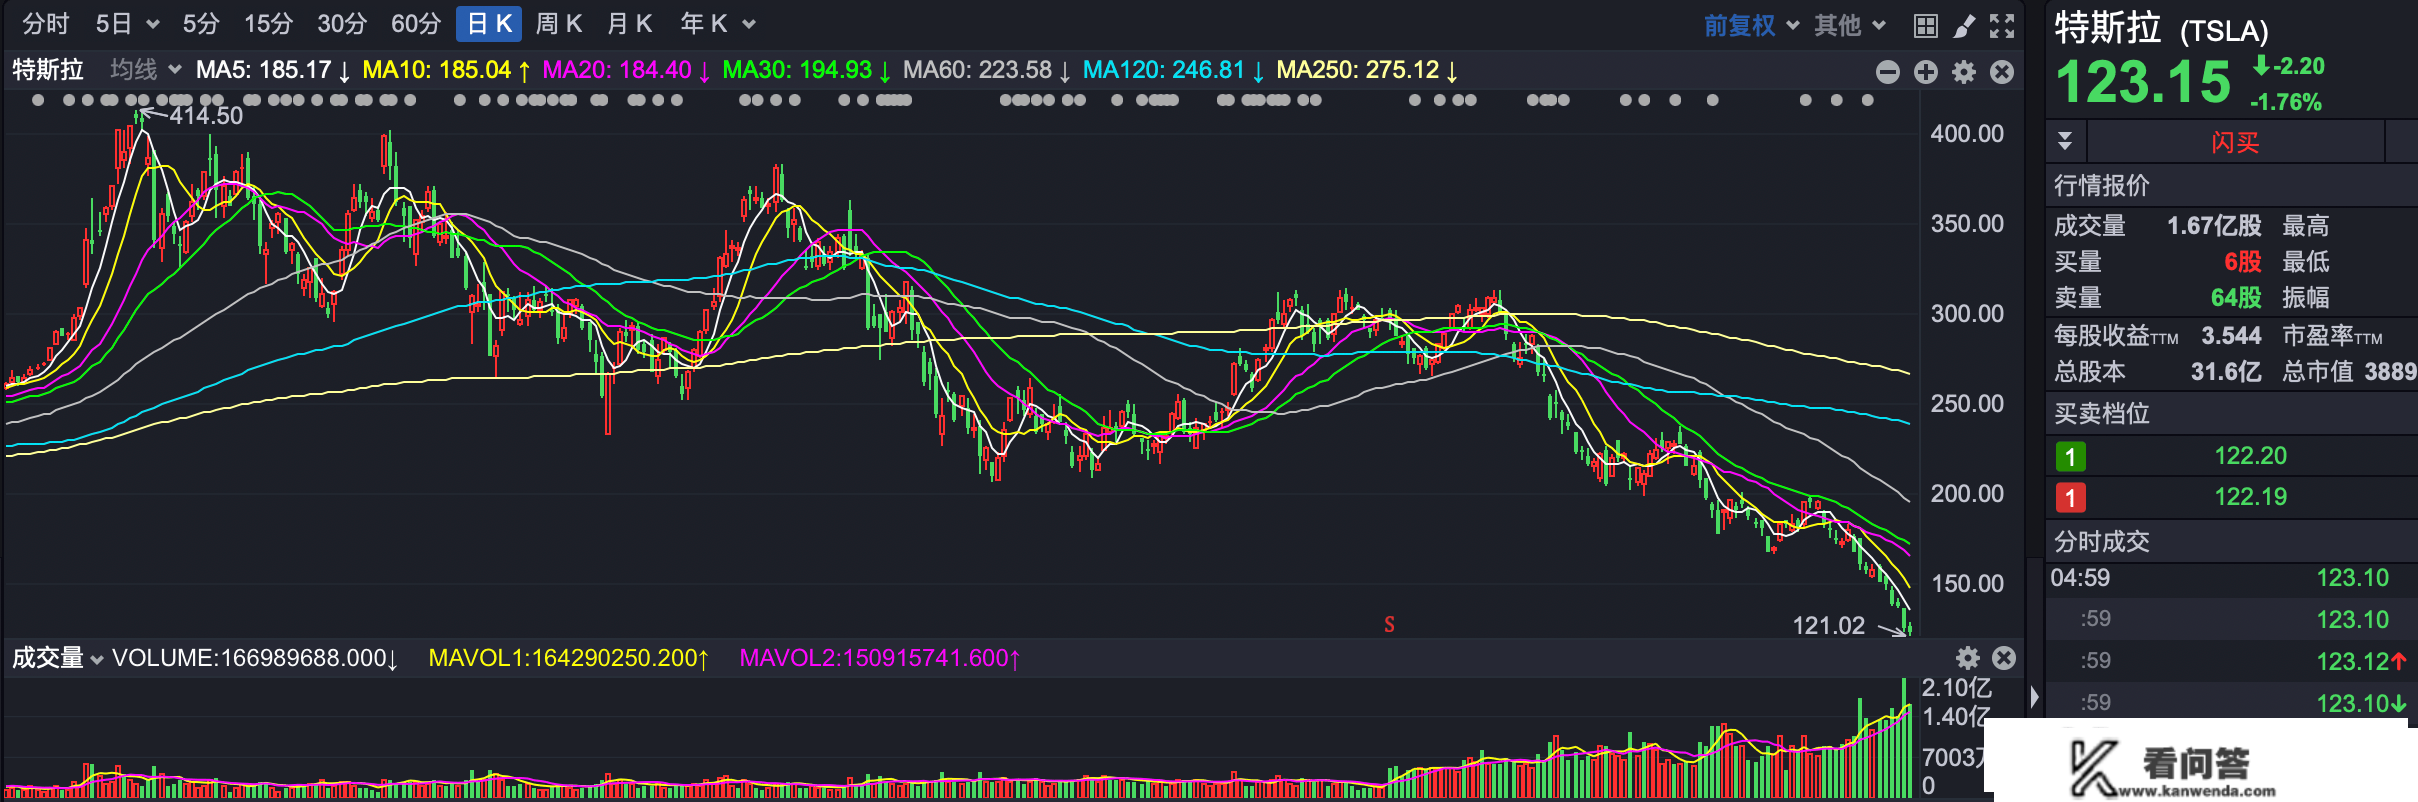This screenshot has height=802, width=2418.
Task: Select the 5分 interval tab
Action: (201, 24)
